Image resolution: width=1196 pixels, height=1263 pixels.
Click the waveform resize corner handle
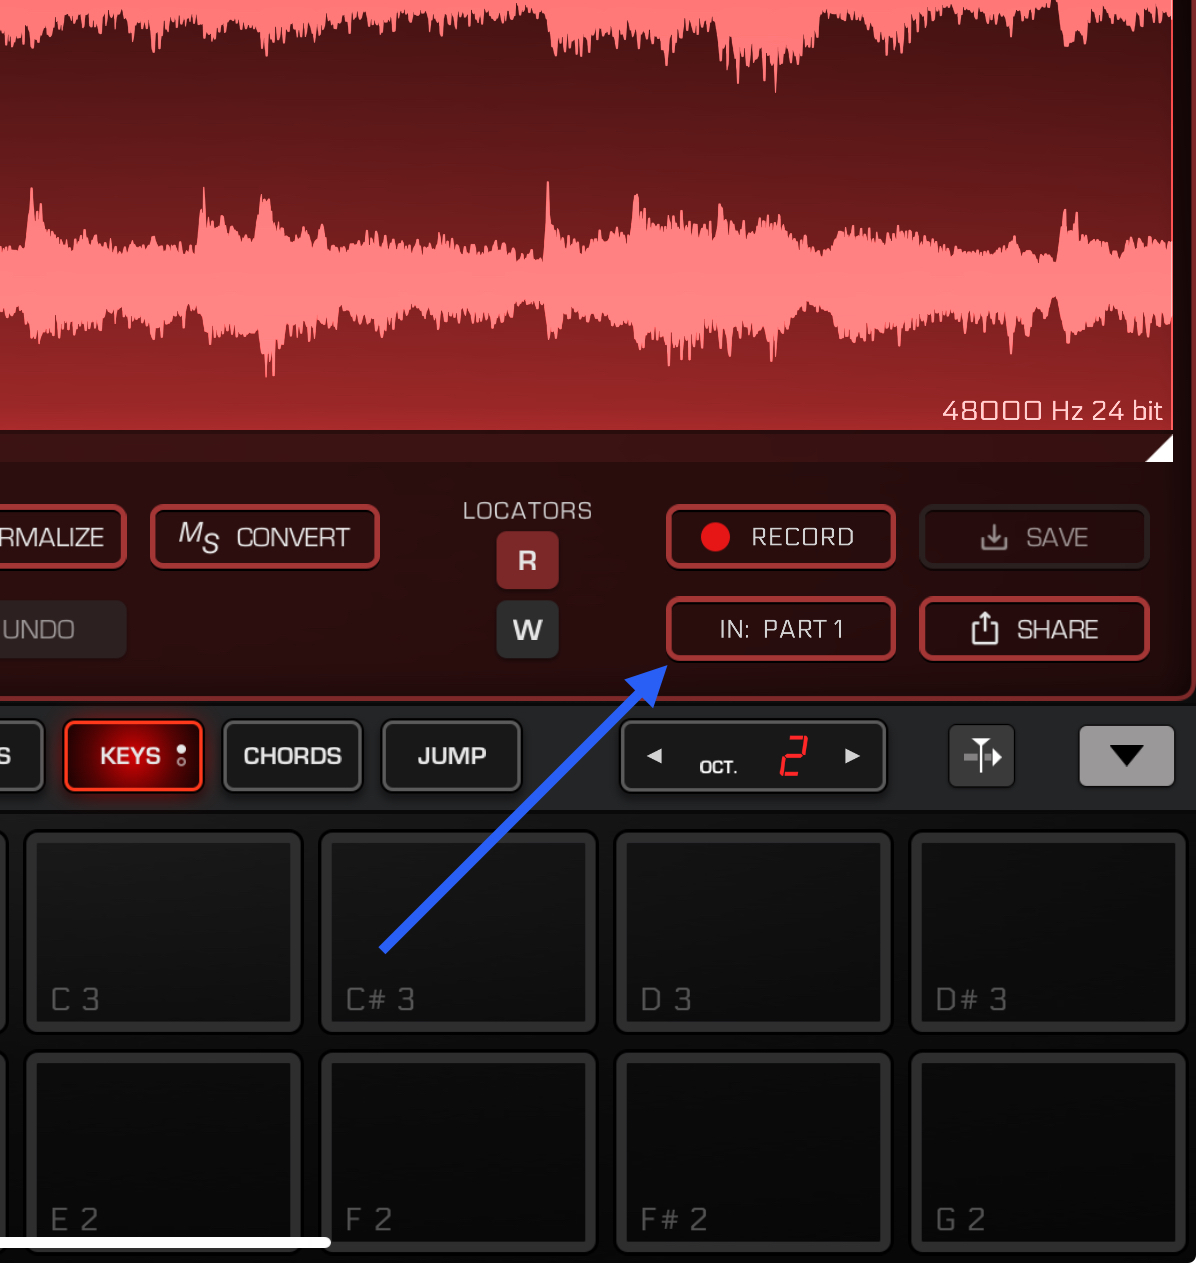point(1160,449)
